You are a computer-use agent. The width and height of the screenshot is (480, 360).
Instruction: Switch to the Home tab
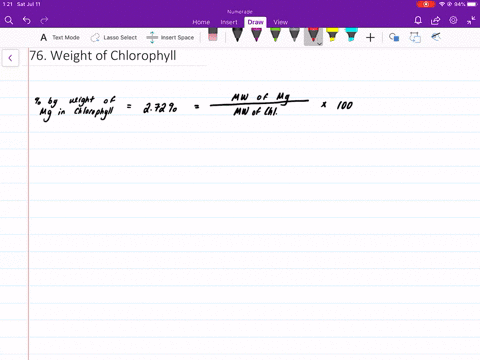pos(201,22)
